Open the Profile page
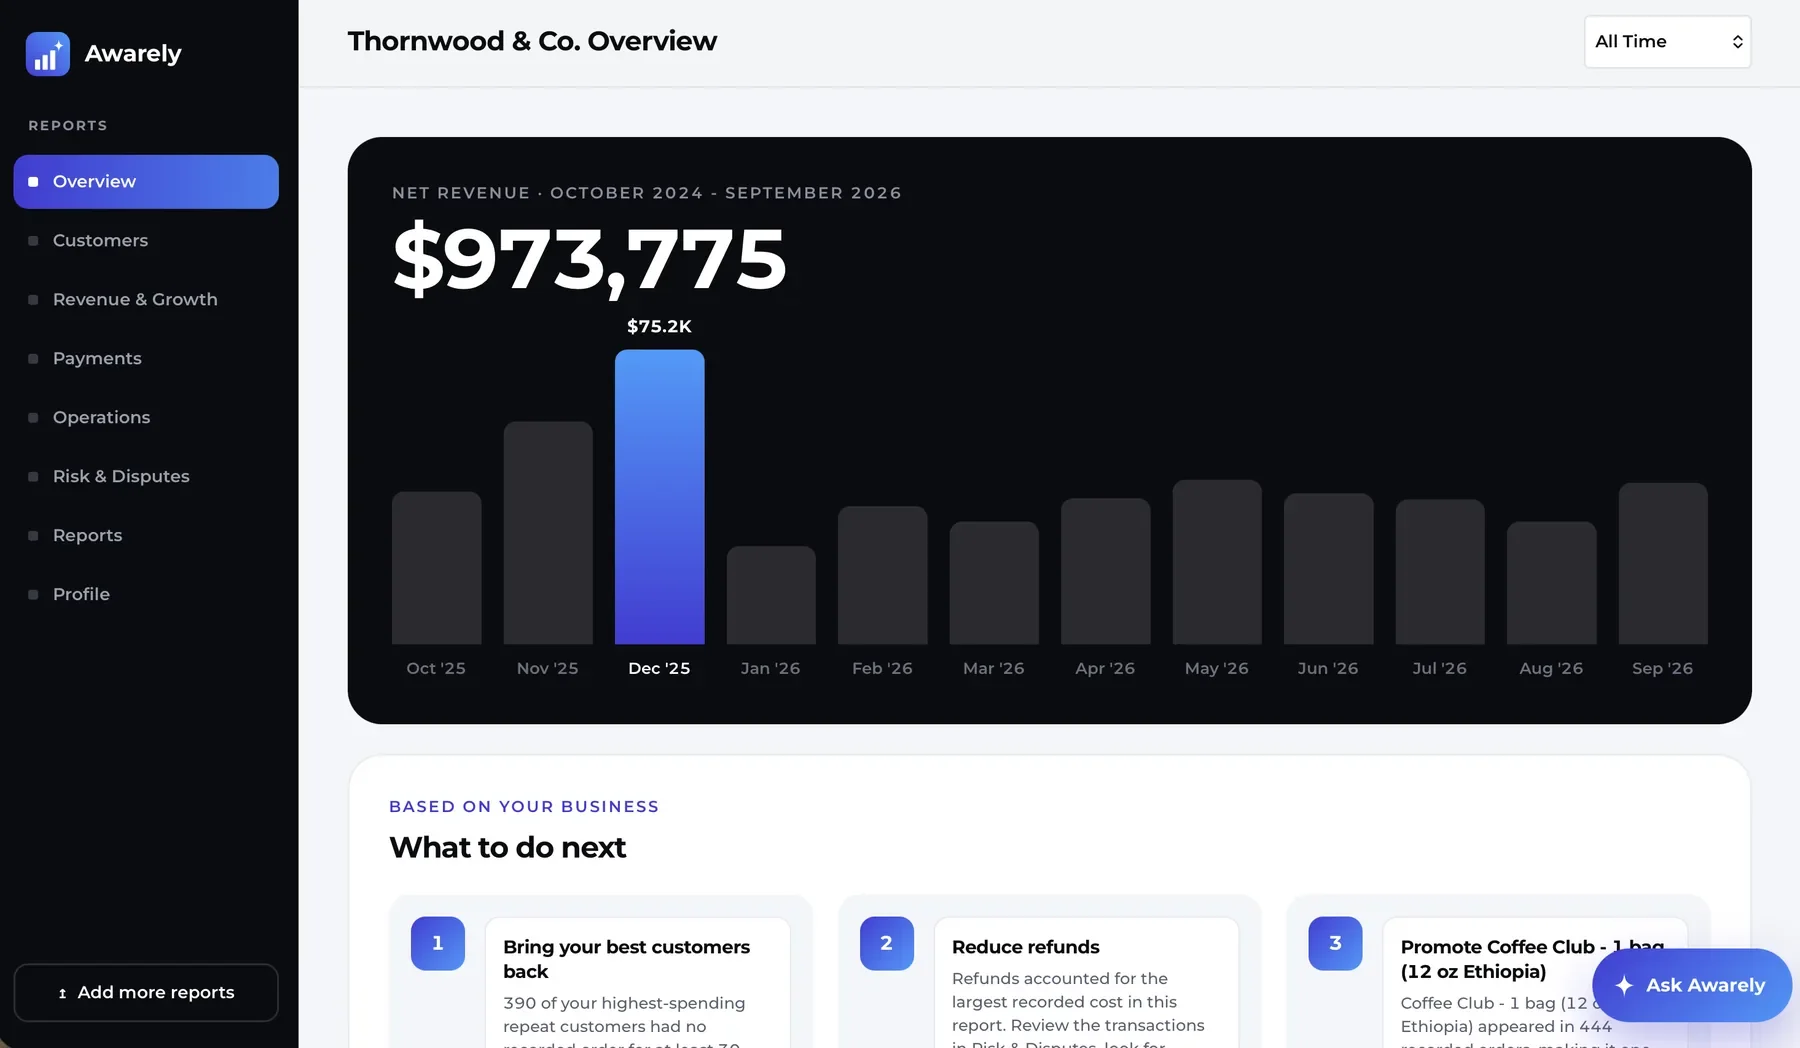 click(146, 595)
